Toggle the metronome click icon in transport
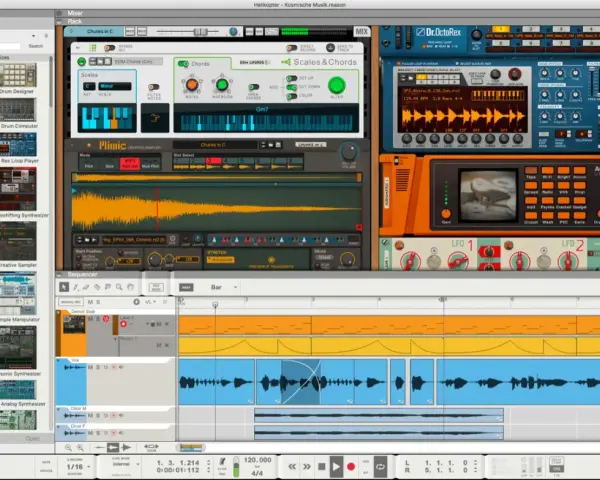This screenshot has height=480, width=600. coord(222,462)
